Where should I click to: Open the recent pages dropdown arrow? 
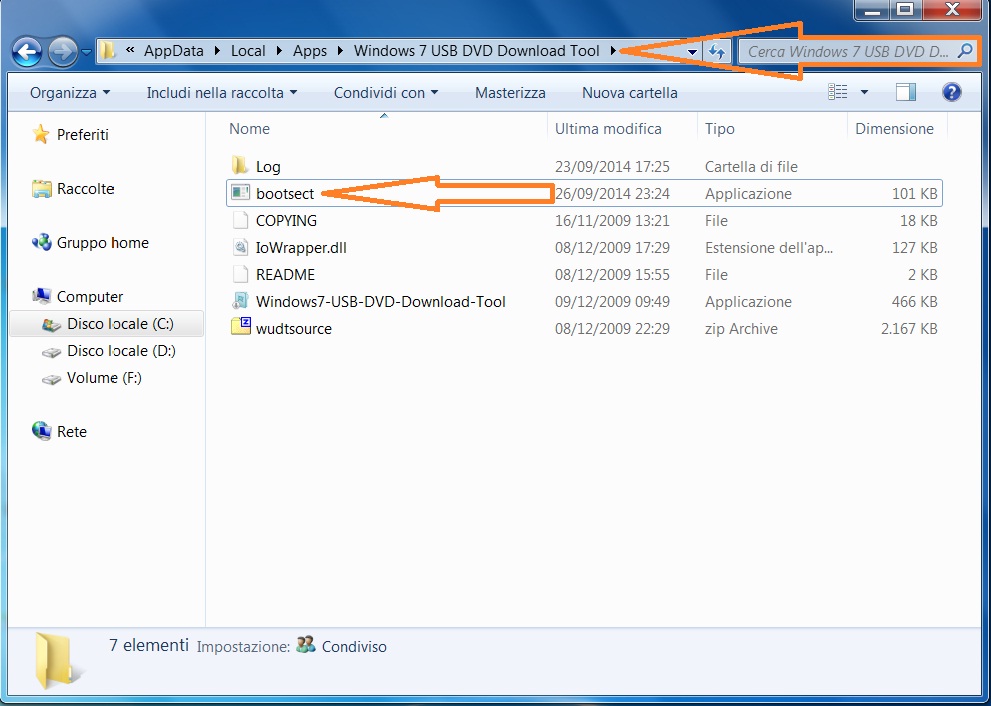coord(87,52)
